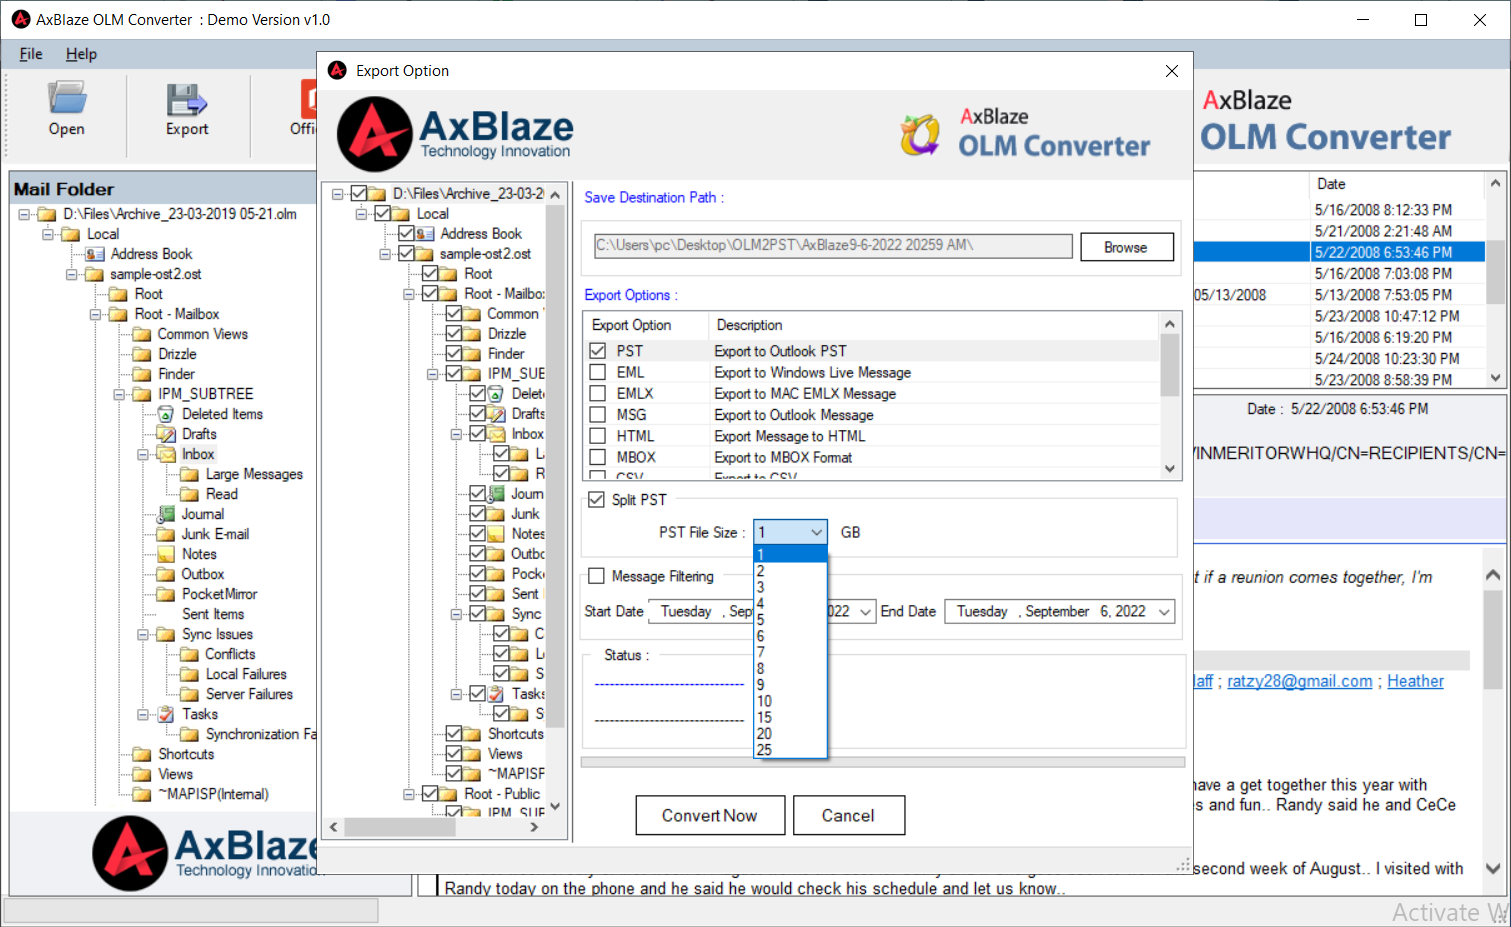Uncheck Address Book in export tree

(x=406, y=233)
